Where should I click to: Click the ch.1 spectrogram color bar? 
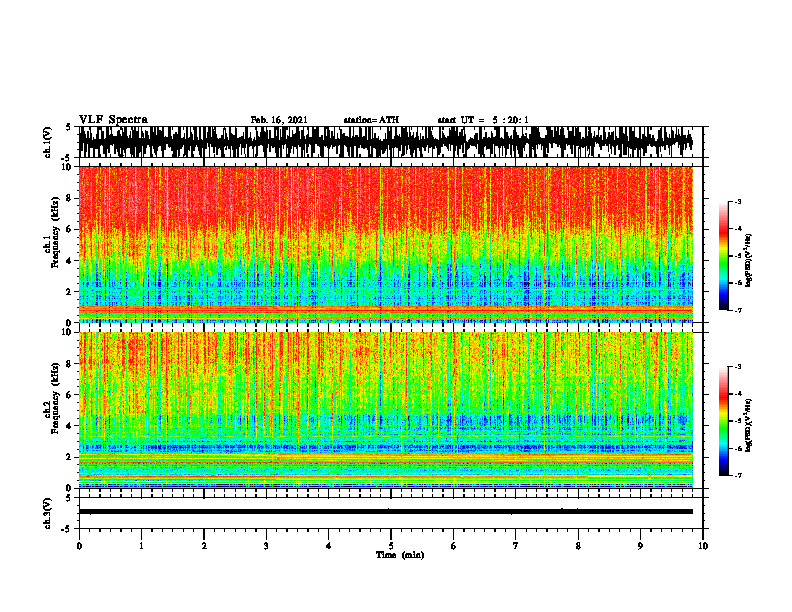[x=724, y=256]
